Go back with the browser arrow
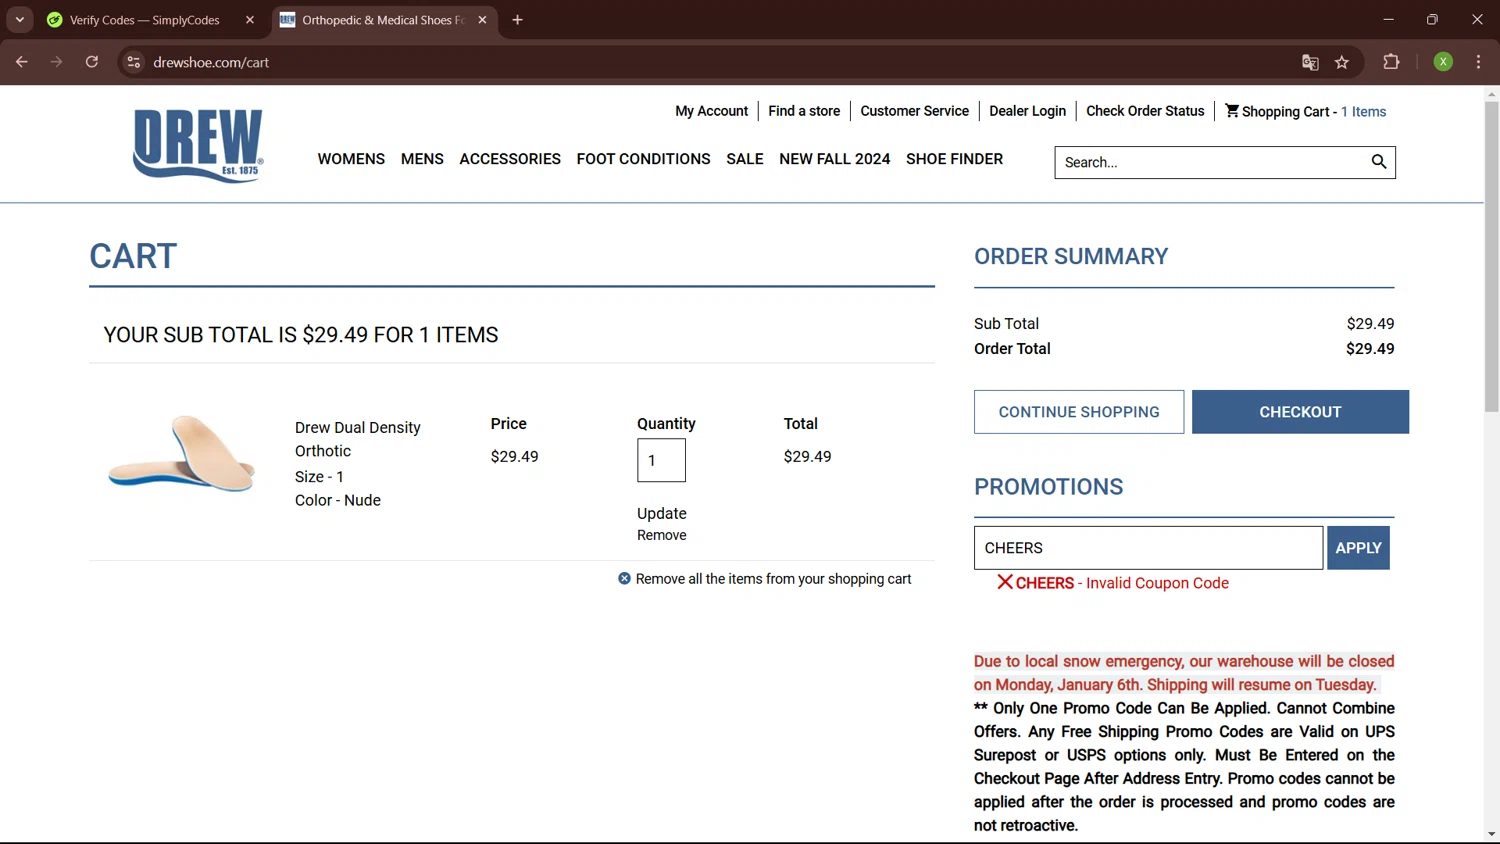This screenshot has width=1500, height=844. [x=21, y=62]
